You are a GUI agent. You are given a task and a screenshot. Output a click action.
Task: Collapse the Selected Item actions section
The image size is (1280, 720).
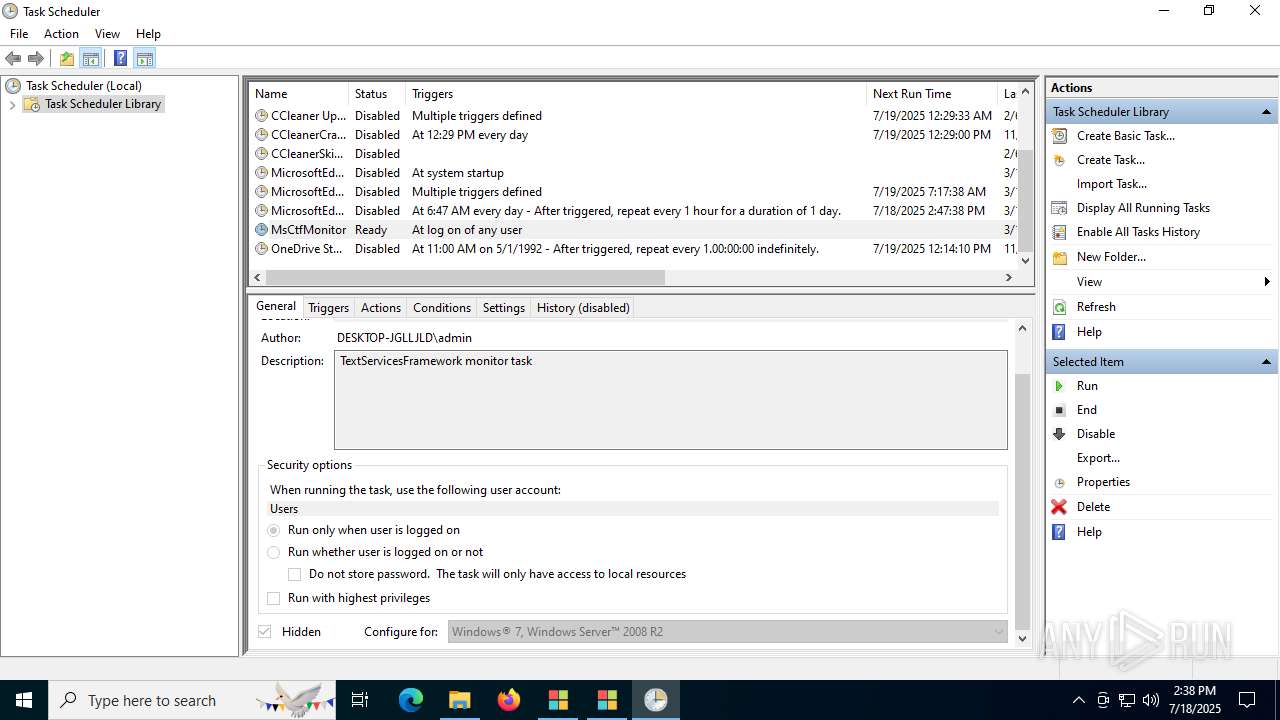1266,362
